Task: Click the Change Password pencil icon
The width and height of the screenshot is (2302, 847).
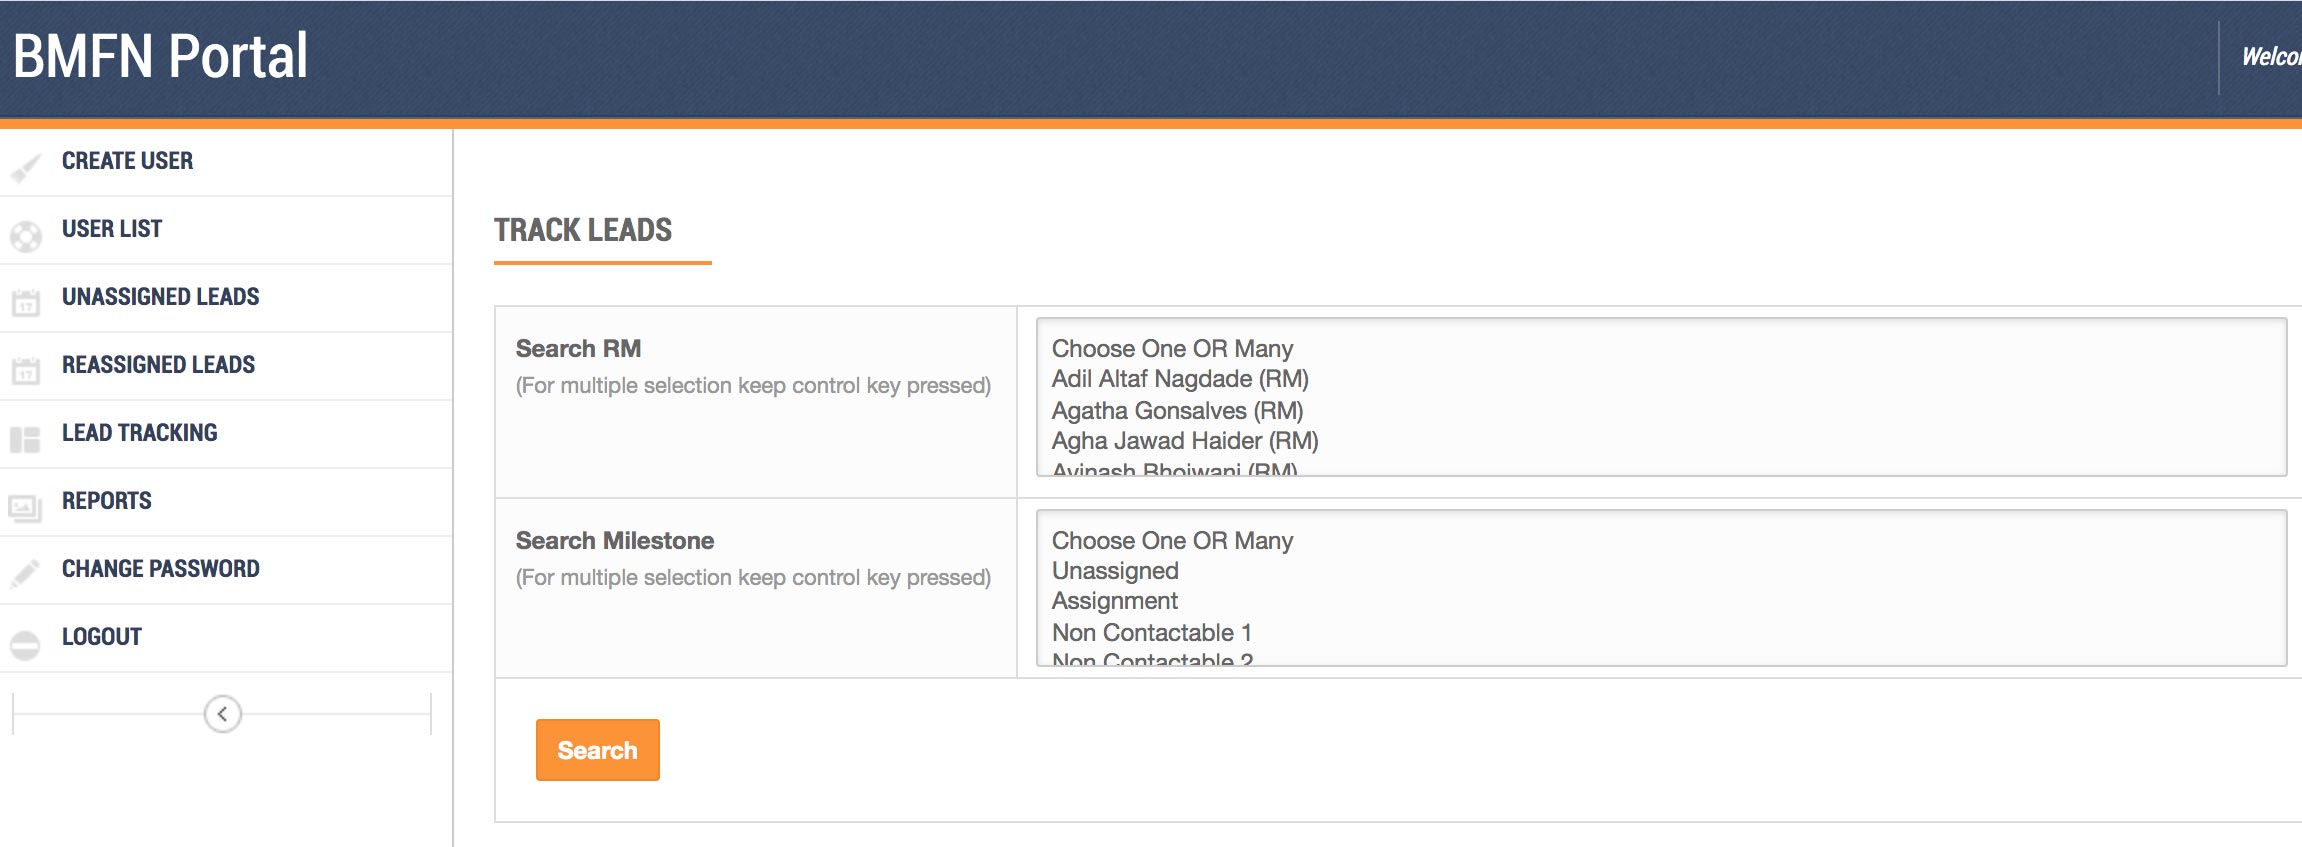Action: click(26, 573)
